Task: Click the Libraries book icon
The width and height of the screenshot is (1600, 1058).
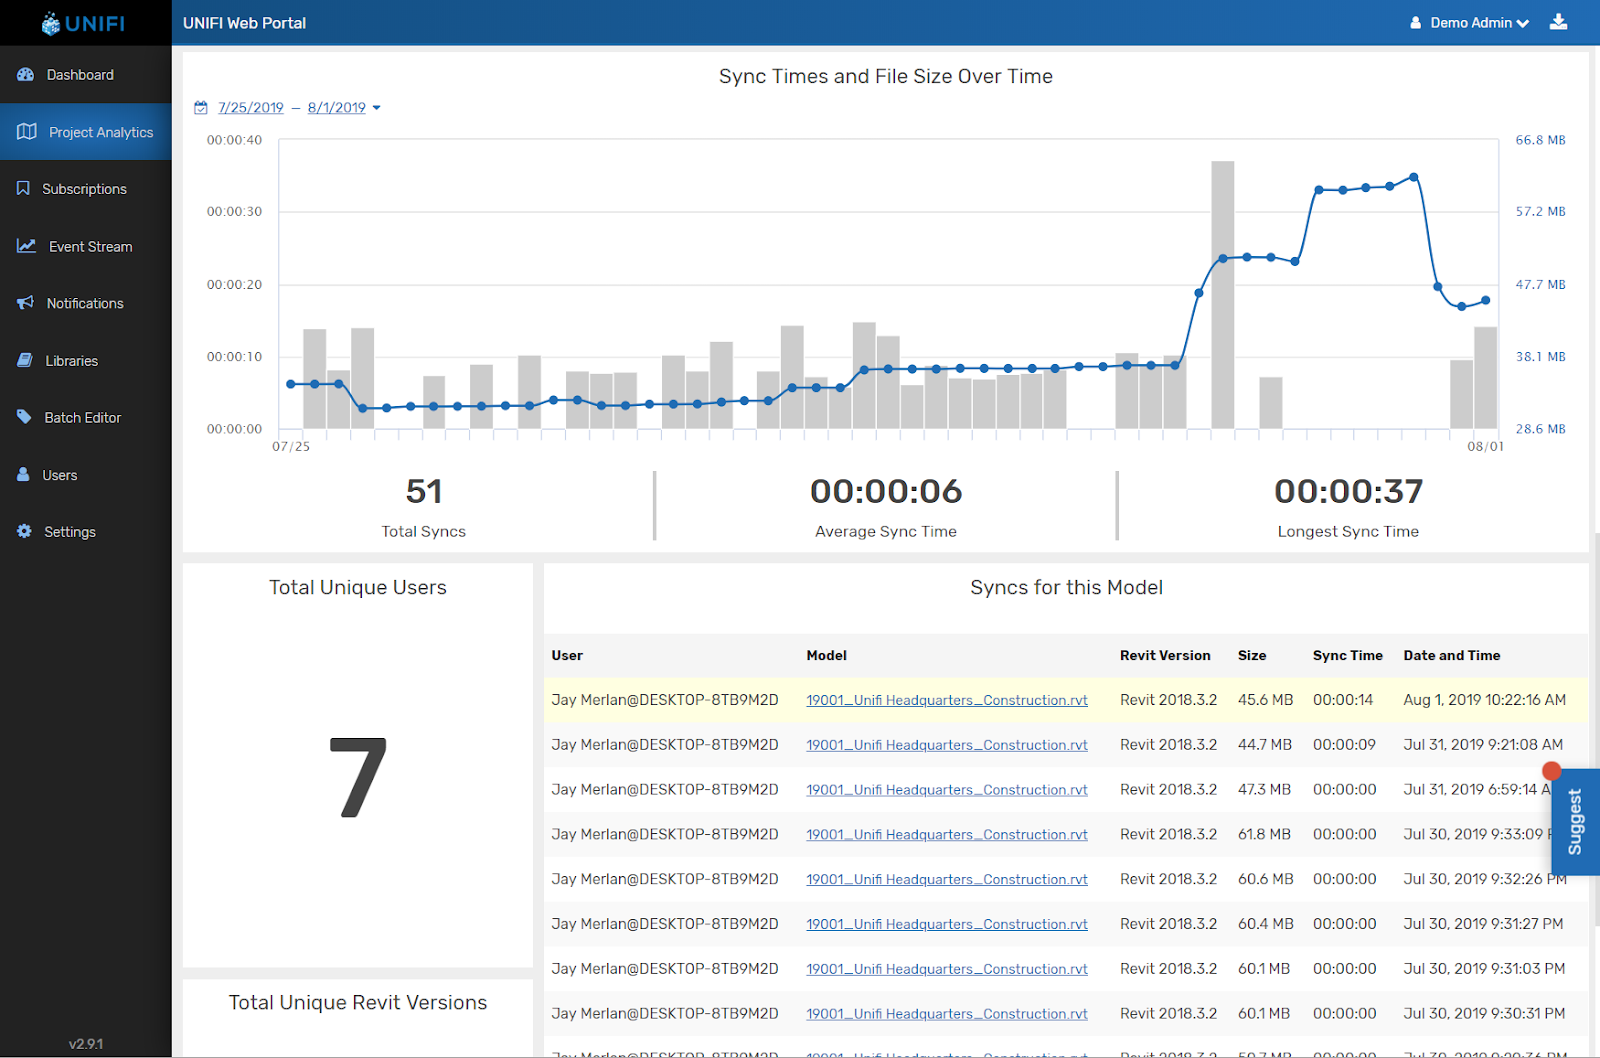Action: click(25, 361)
